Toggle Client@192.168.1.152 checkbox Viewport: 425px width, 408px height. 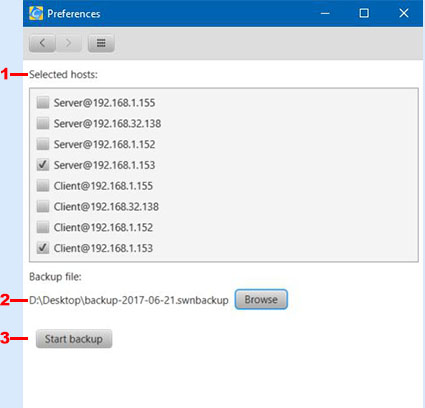(43, 227)
